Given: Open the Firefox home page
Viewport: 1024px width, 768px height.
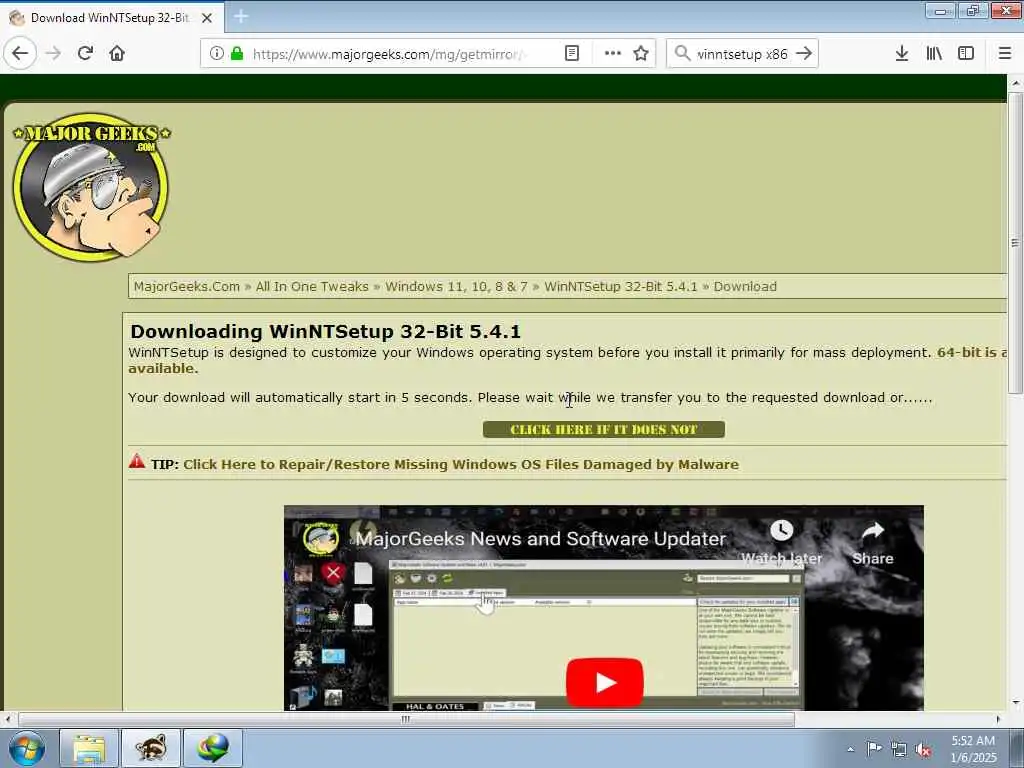Looking at the screenshot, I should coord(117,54).
